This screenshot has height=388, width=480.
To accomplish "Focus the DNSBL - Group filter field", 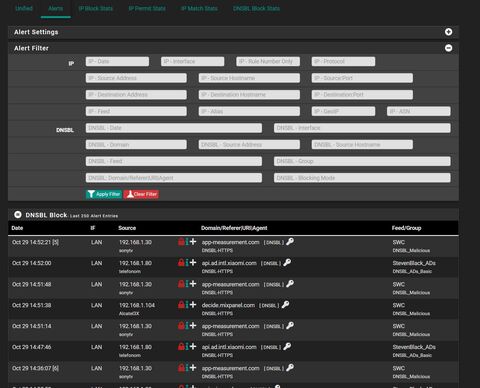I will coord(362,161).
